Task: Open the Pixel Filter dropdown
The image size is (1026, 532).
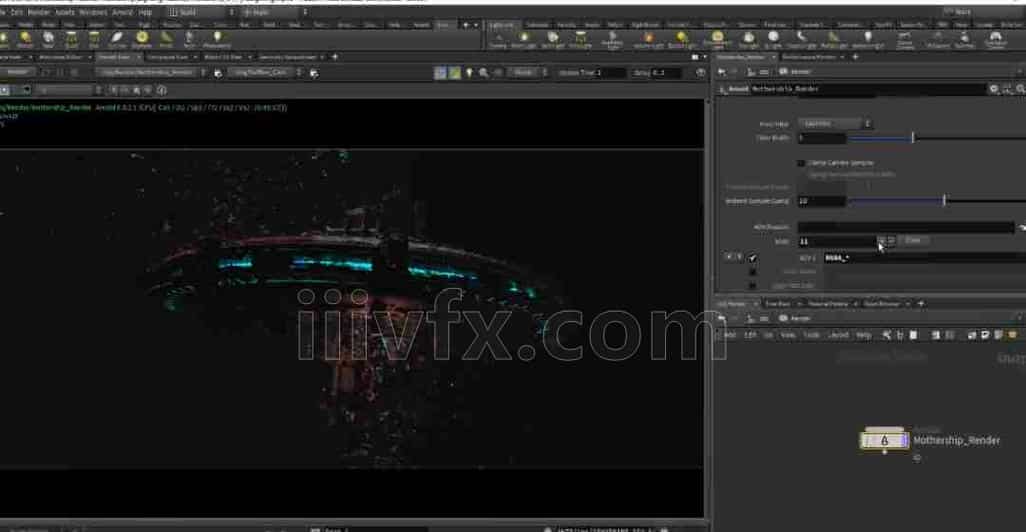Action: point(836,124)
